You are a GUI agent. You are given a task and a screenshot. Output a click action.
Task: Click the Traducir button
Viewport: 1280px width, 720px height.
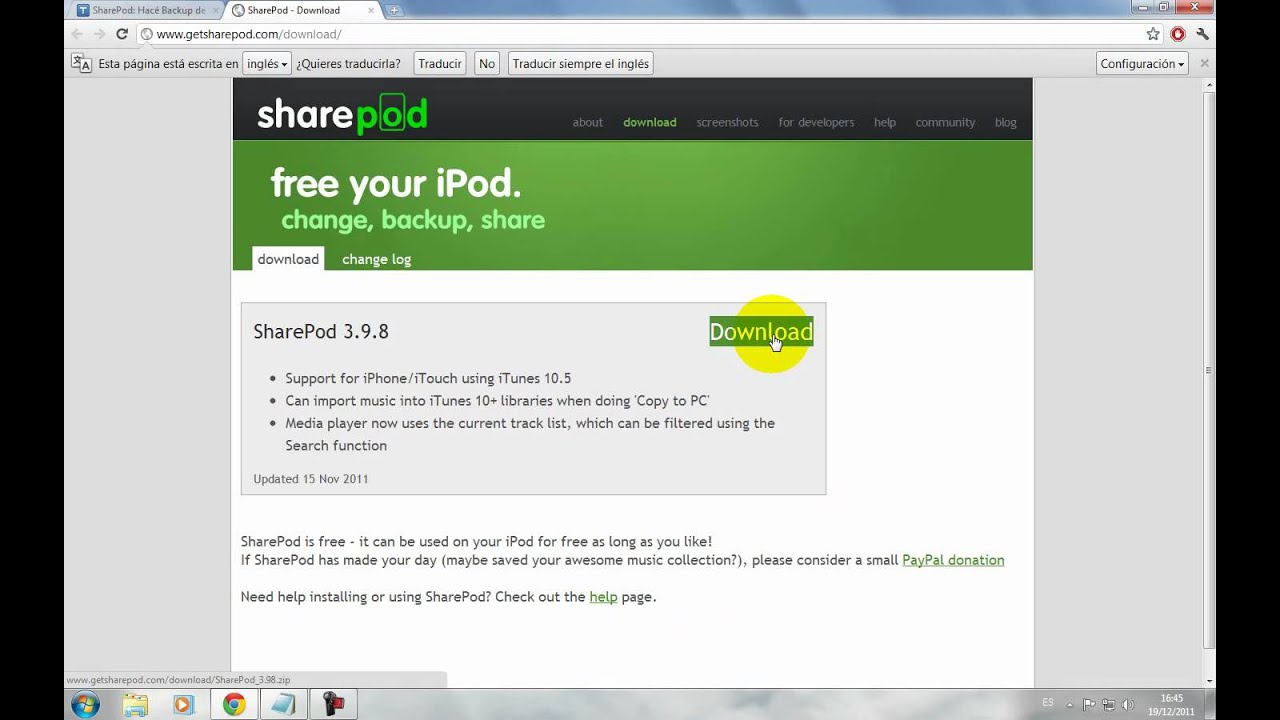click(440, 63)
